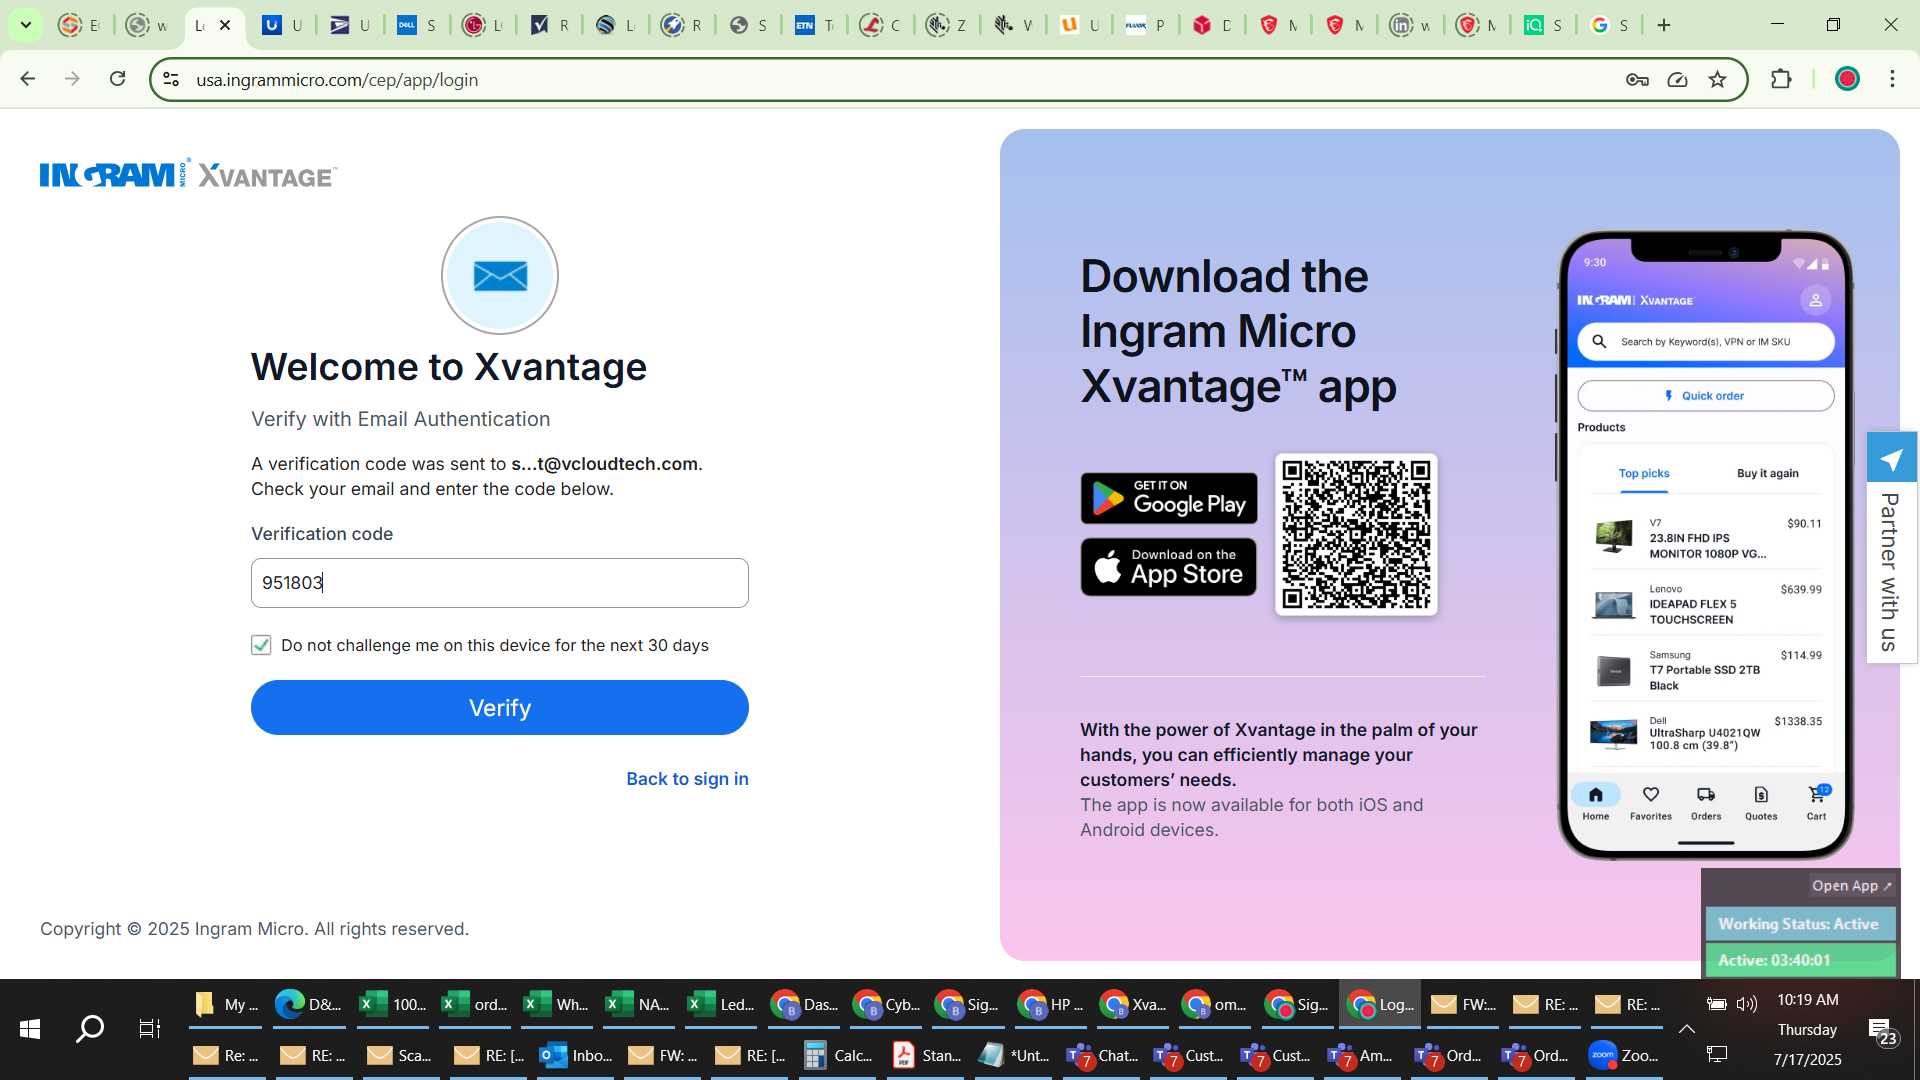The width and height of the screenshot is (1920, 1080).
Task: Click Open App in status widget
Action: point(1851,885)
